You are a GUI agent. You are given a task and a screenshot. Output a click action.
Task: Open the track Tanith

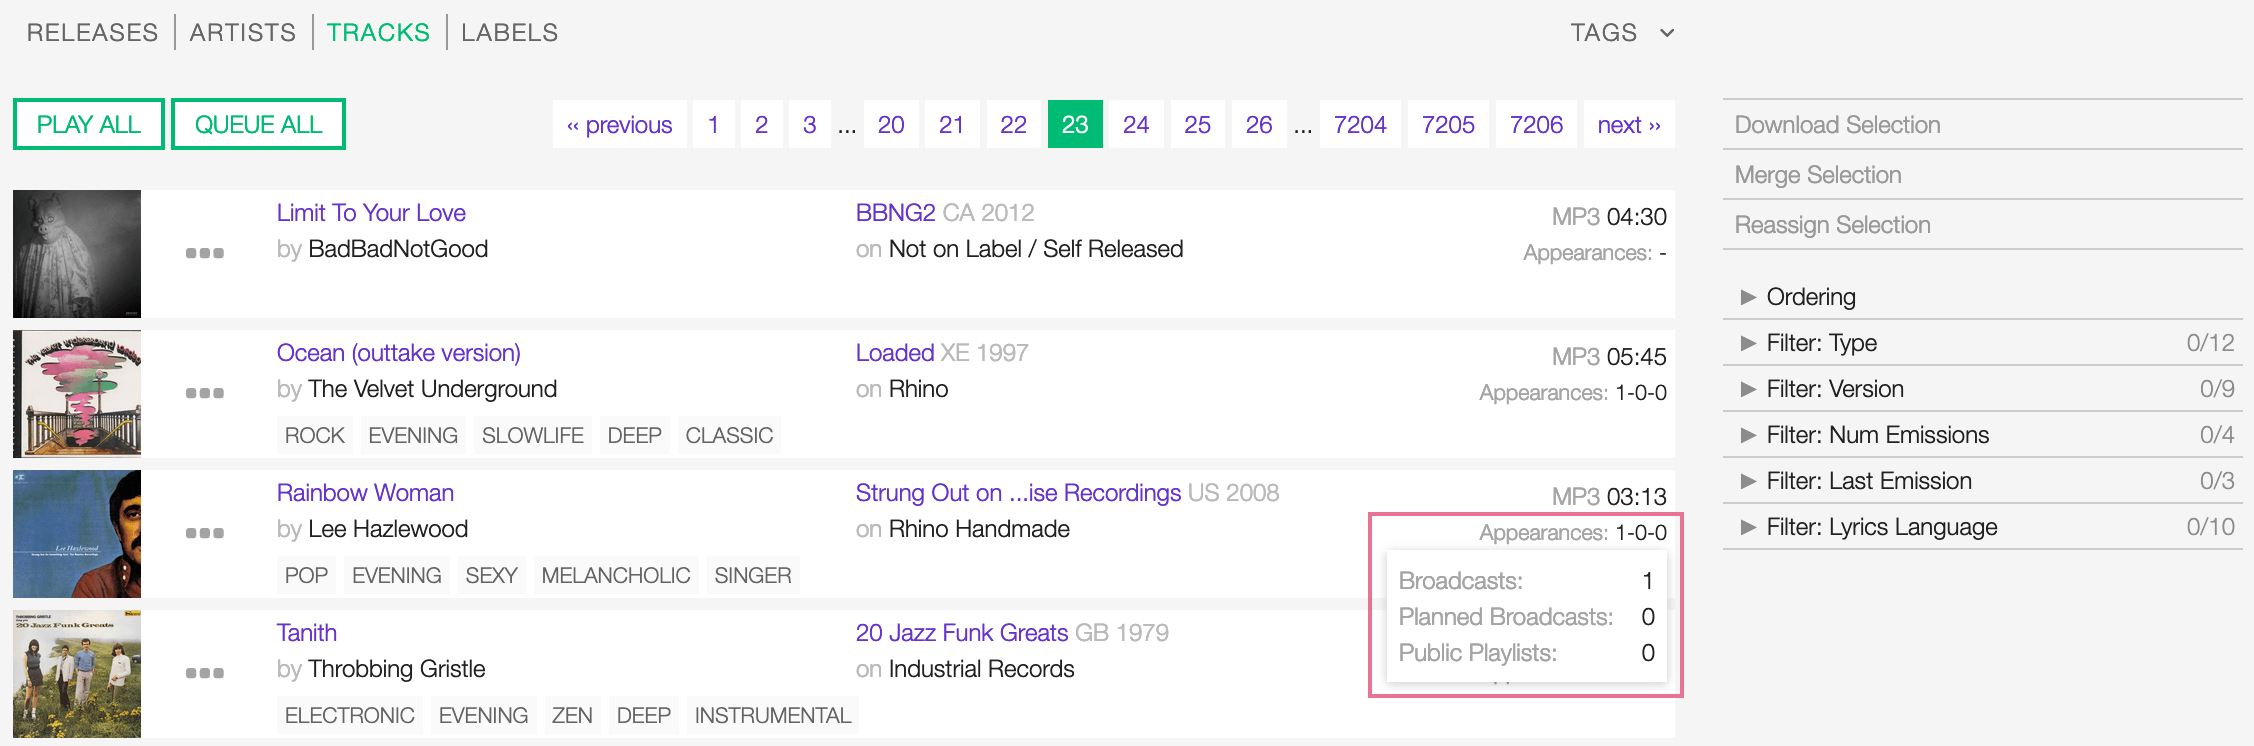click(307, 633)
